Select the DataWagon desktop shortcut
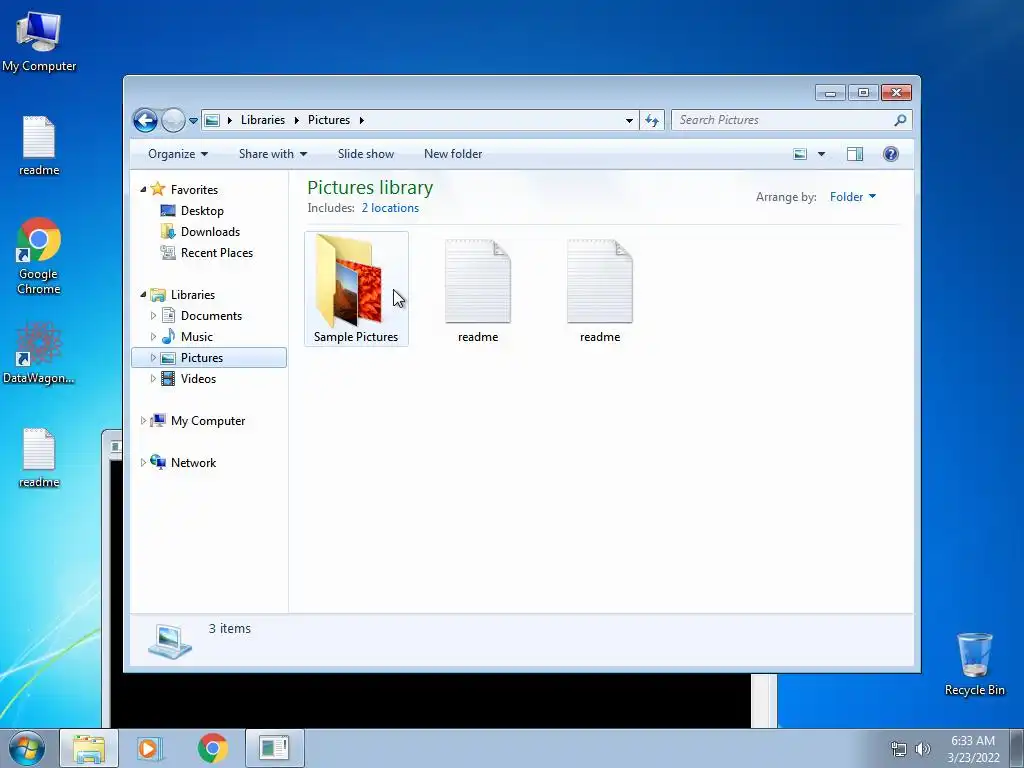This screenshot has height=768, width=1024. 39,353
